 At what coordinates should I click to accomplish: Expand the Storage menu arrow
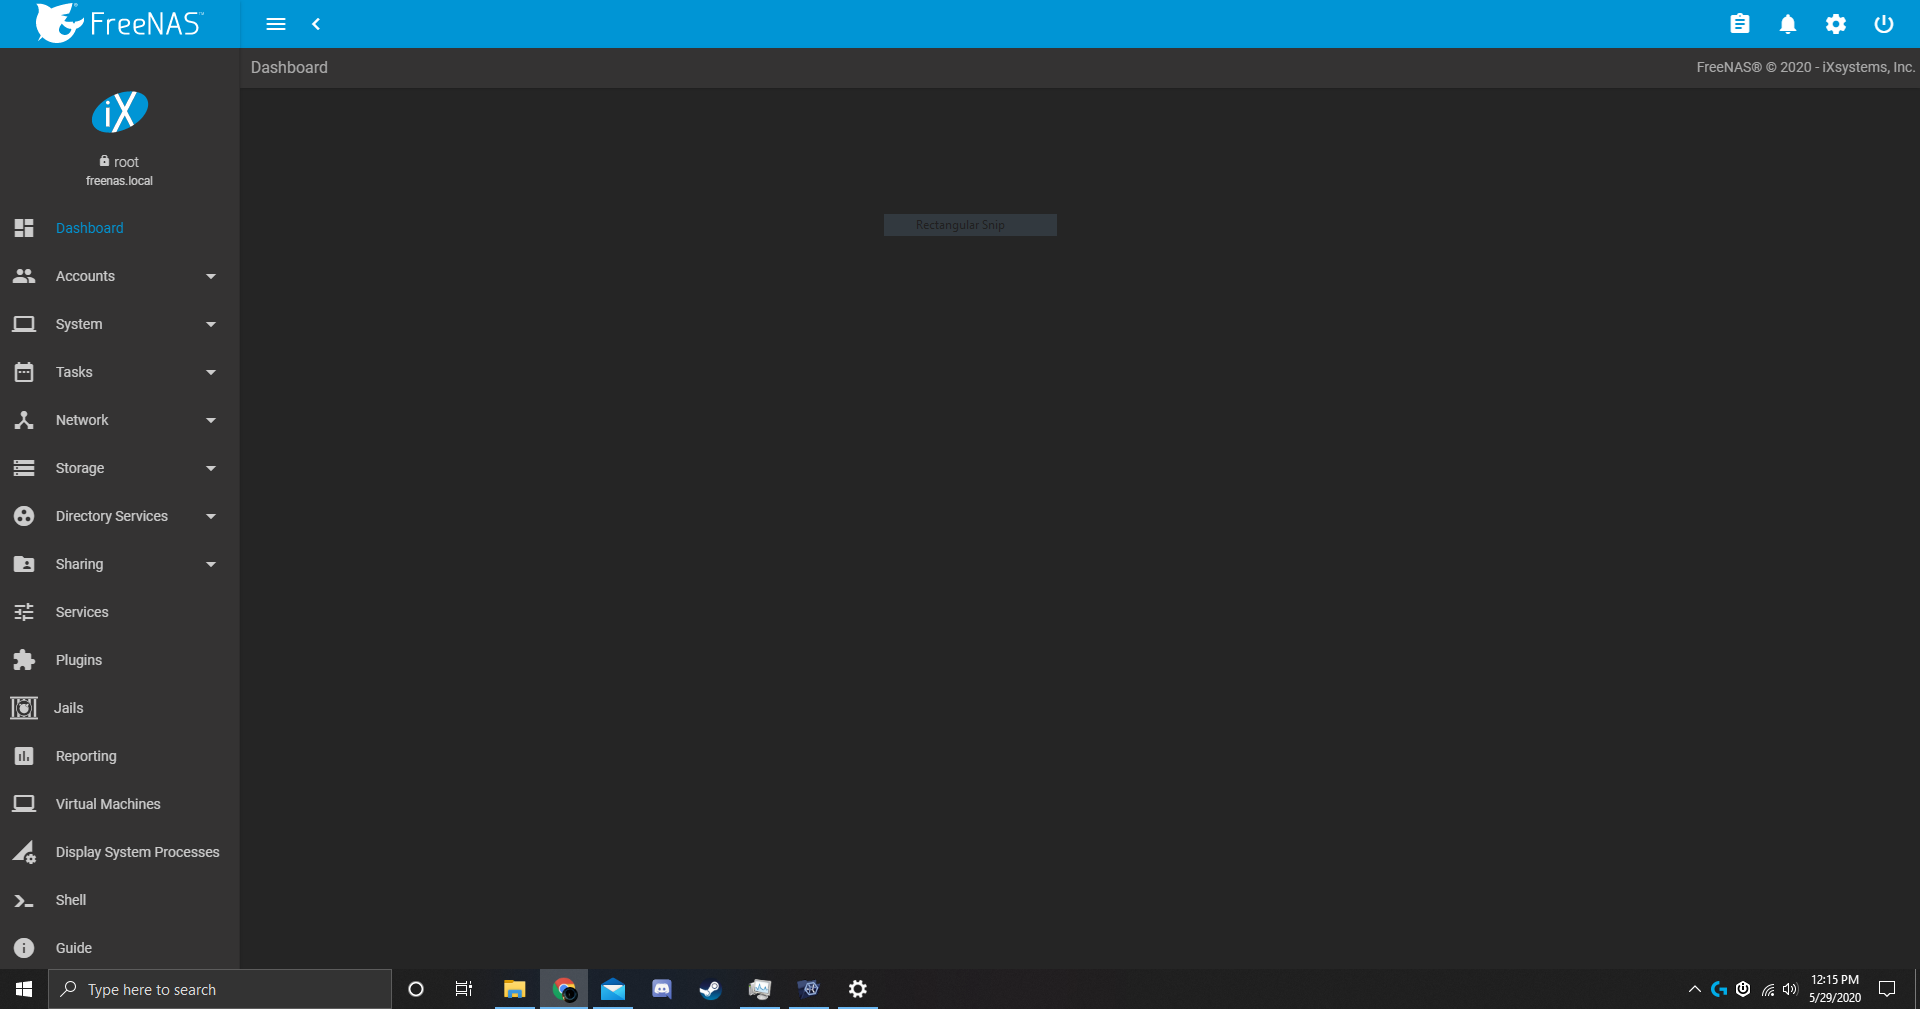[211, 468]
